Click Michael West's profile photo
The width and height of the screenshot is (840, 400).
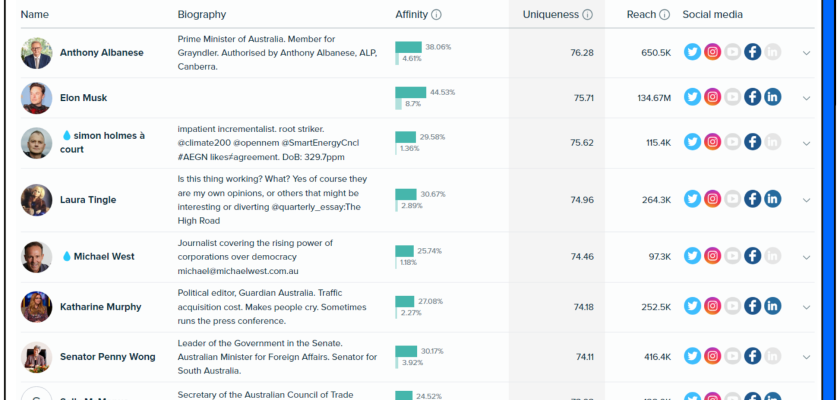point(36,256)
